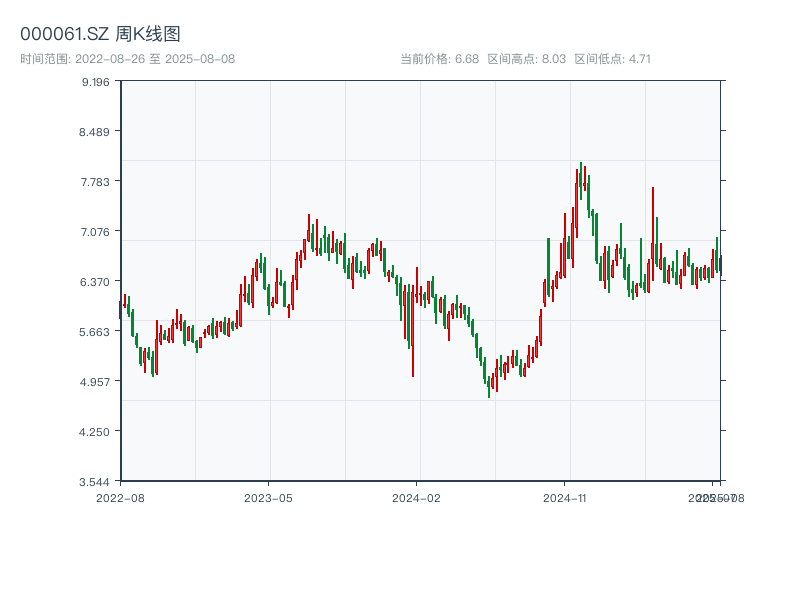The width and height of the screenshot is (800, 600).
Task: Click the y-axis value 7.783
Action: click(95, 182)
